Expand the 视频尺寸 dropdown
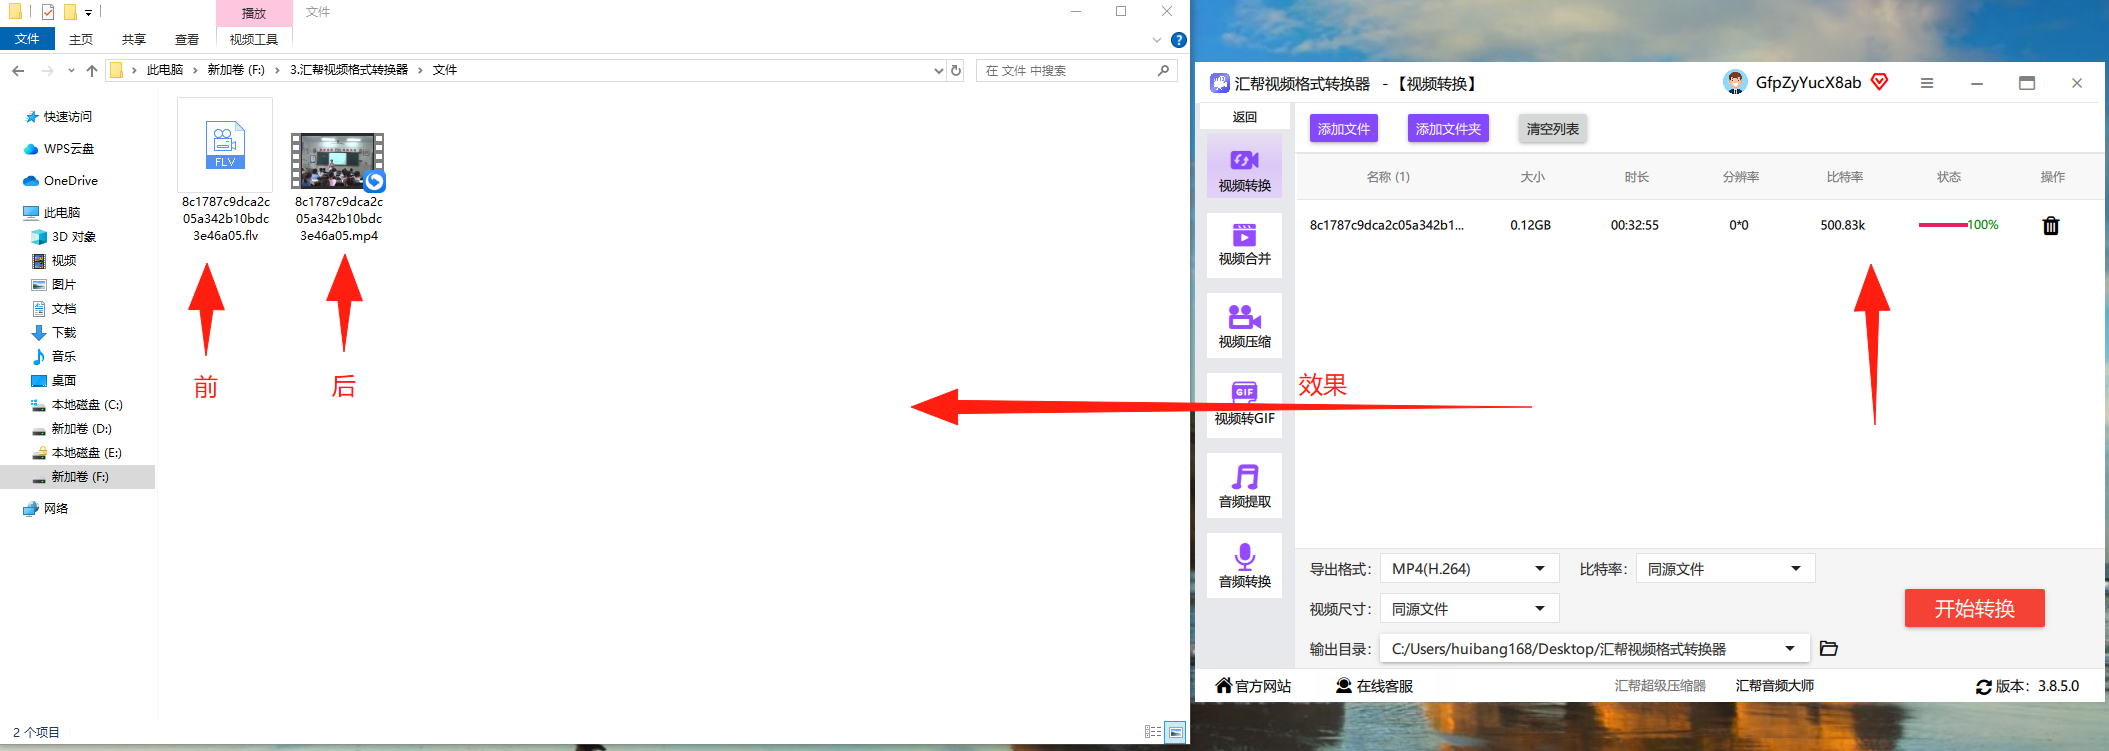Image resolution: width=2109 pixels, height=751 pixels. (1469, 609)
